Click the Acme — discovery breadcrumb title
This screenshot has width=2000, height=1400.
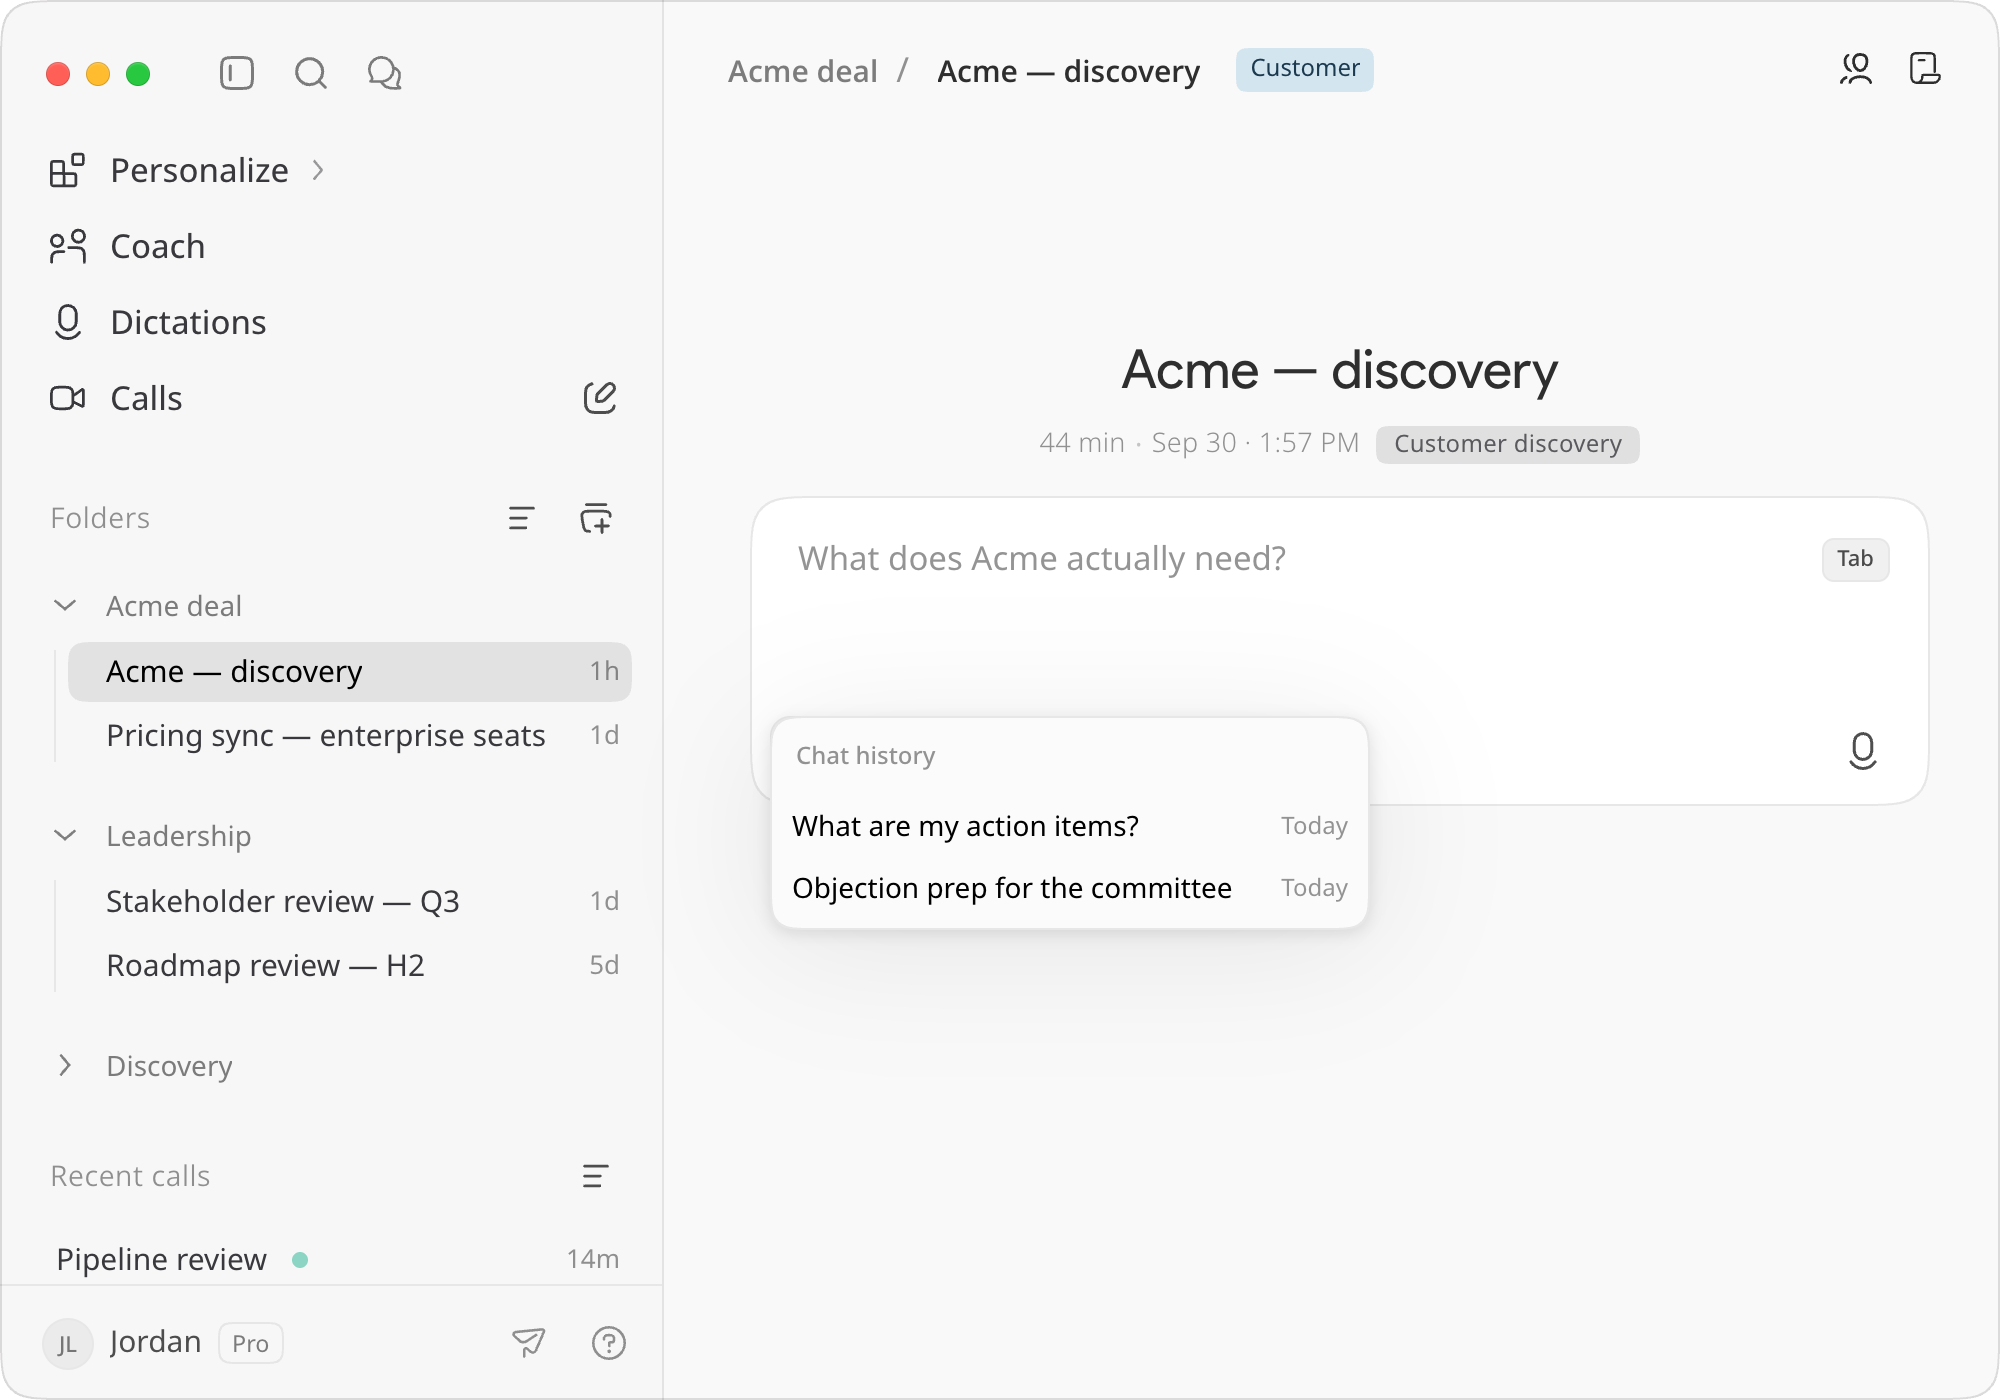(x=1069, y=71)
